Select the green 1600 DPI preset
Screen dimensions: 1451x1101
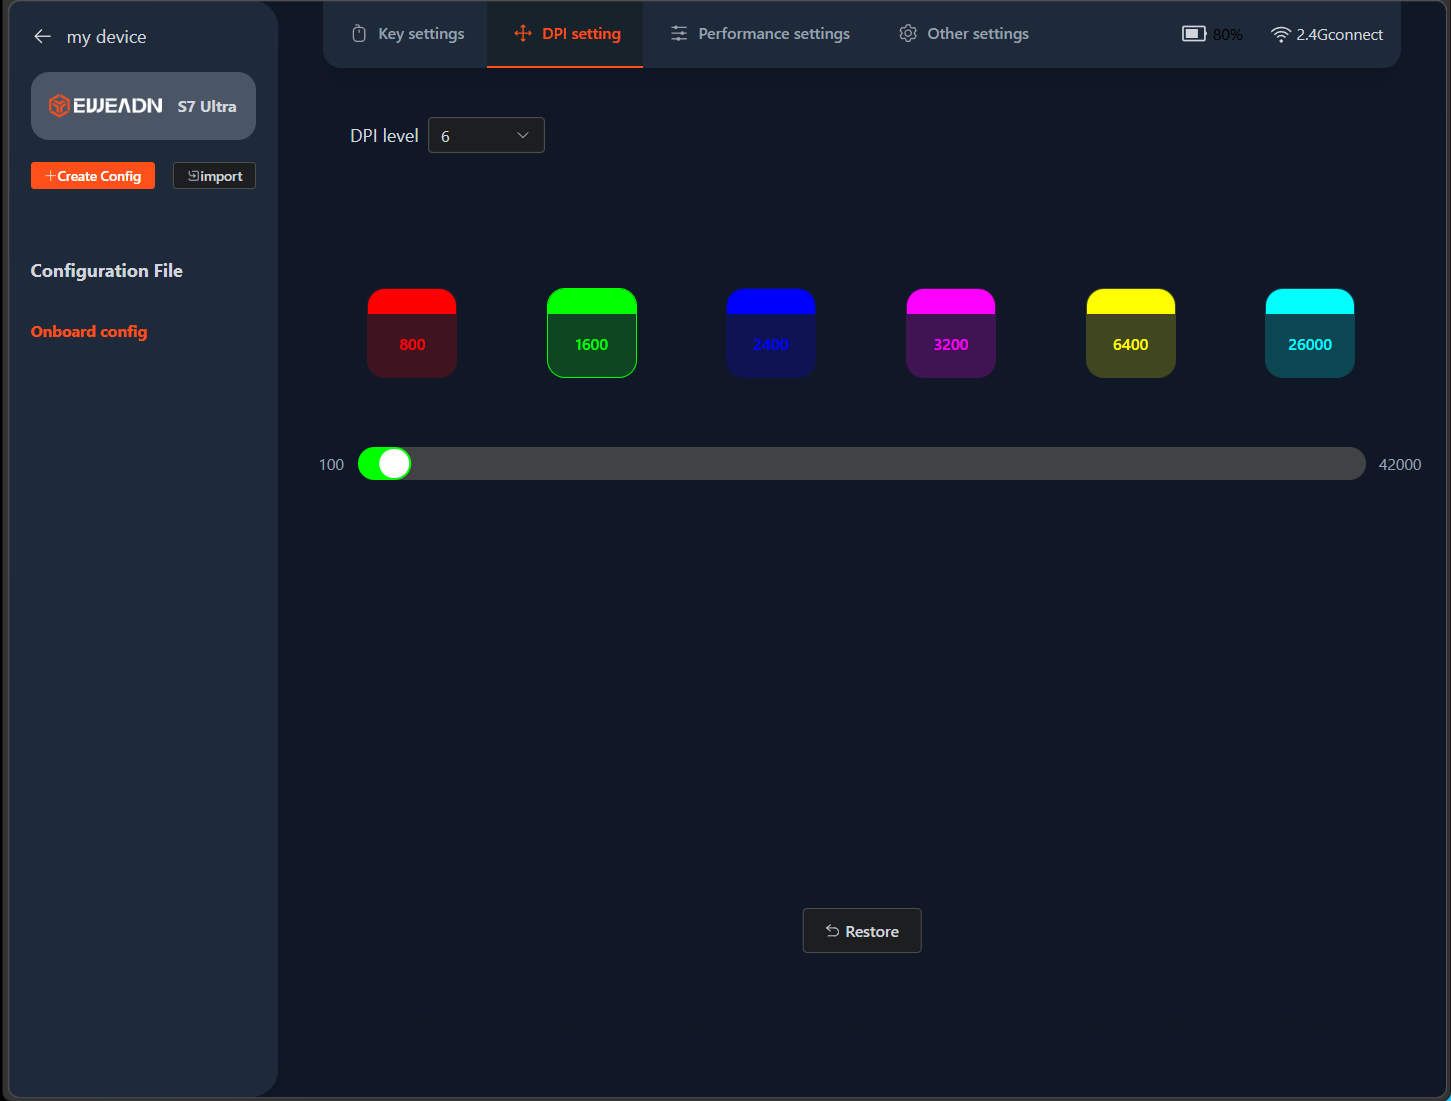(592, 333)
